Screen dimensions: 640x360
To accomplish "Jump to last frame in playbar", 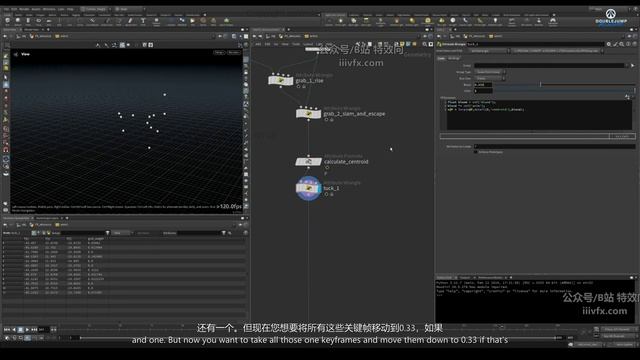I will click(x=34, y=329).
